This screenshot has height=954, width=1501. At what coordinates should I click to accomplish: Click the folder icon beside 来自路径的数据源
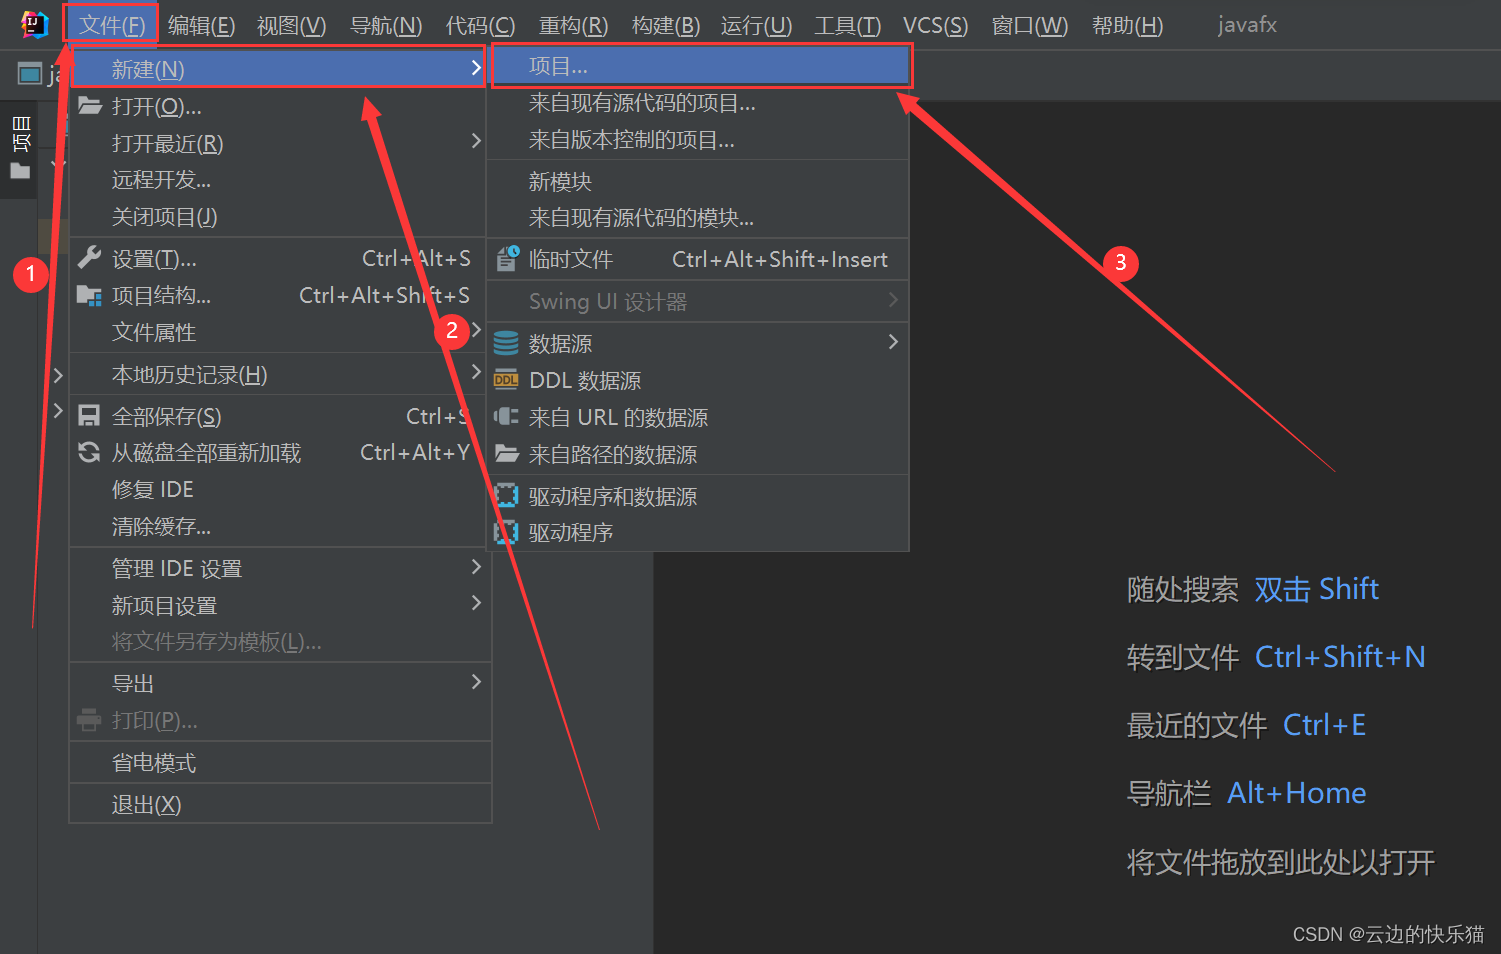pyautogui.click(x=507, y=454)
